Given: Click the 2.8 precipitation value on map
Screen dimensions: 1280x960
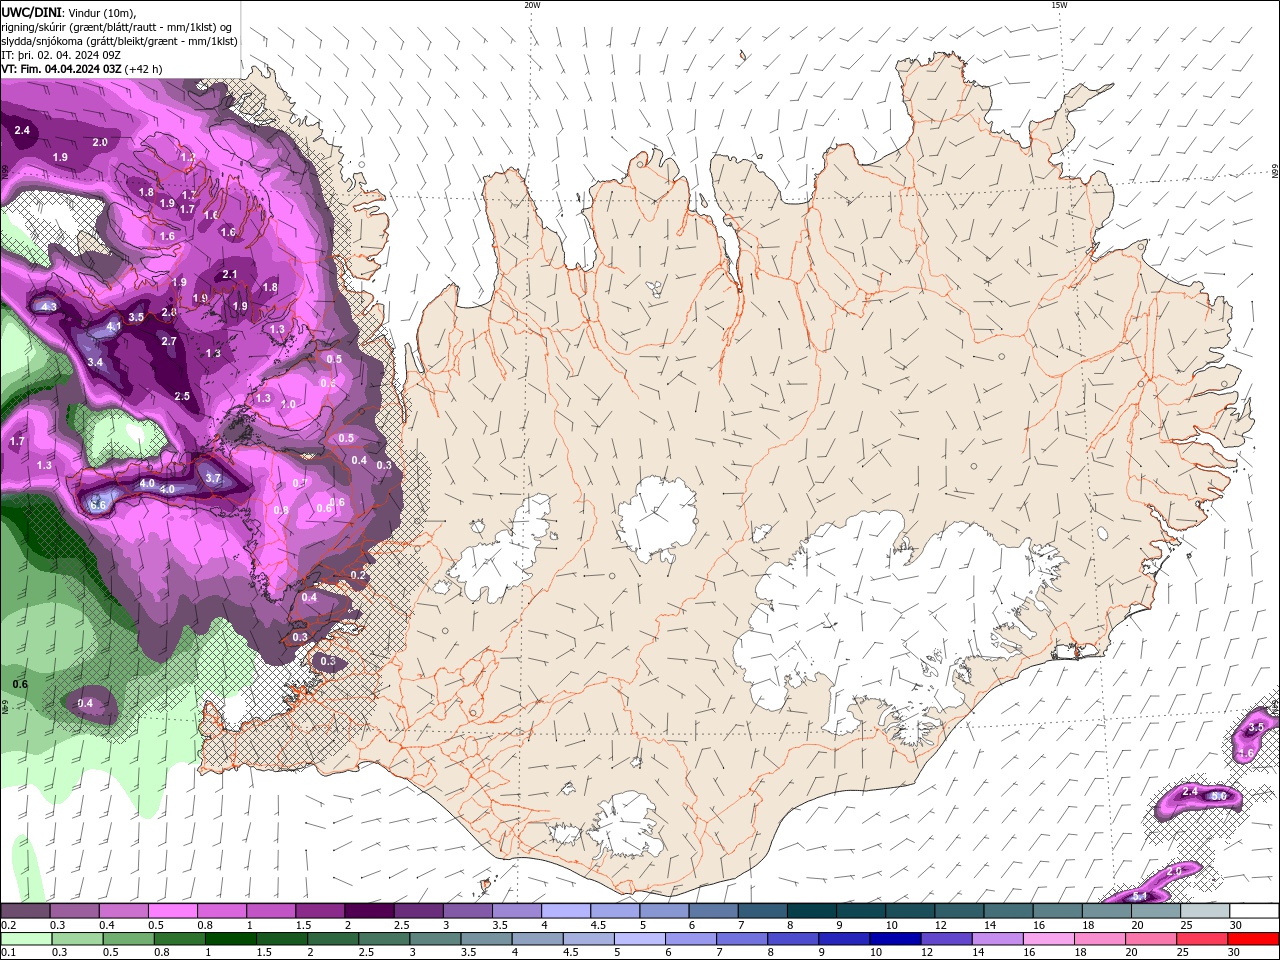Looking at the screenshot, I should pyautogui.click(x=169, y=313).
